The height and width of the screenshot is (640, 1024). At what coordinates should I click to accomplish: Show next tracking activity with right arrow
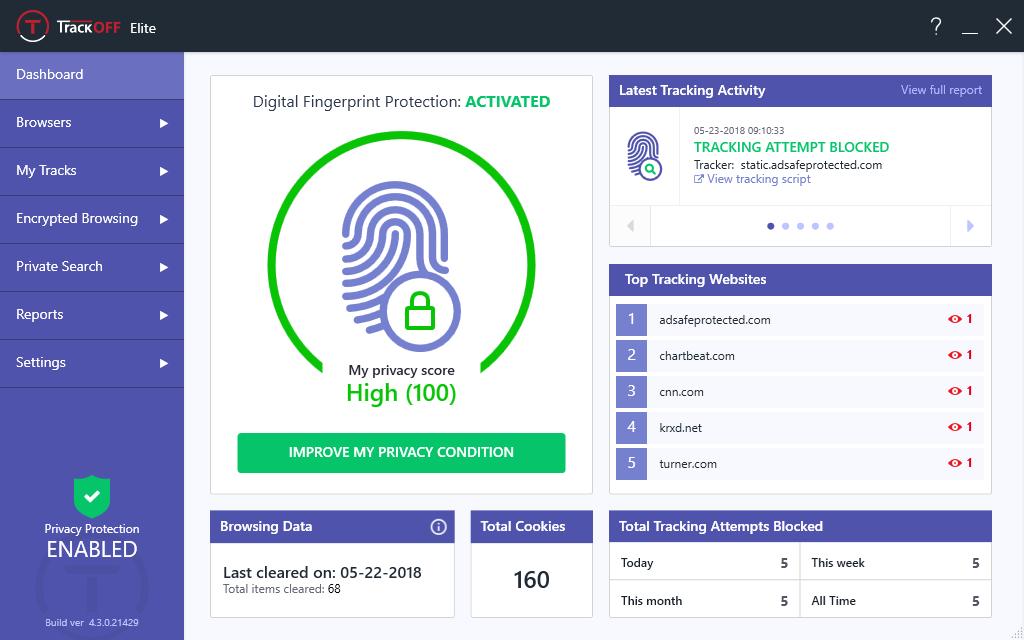pyautogui.click(x=970, y=226)
